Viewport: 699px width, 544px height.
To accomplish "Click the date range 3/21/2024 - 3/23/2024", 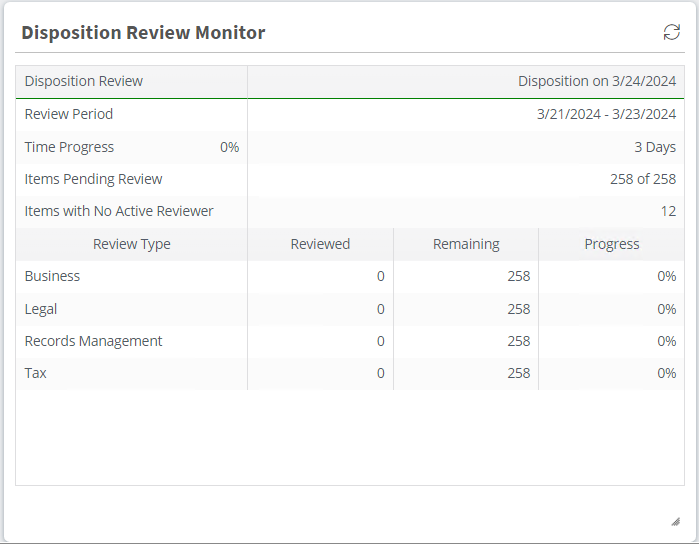I will 606,114.
